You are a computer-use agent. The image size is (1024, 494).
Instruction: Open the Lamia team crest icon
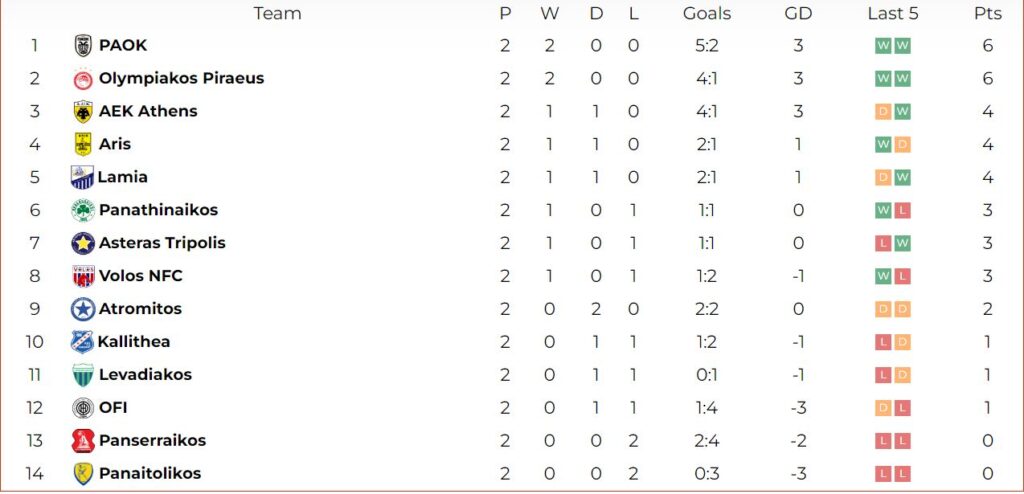pyautogui.click(x=82, y=177)
